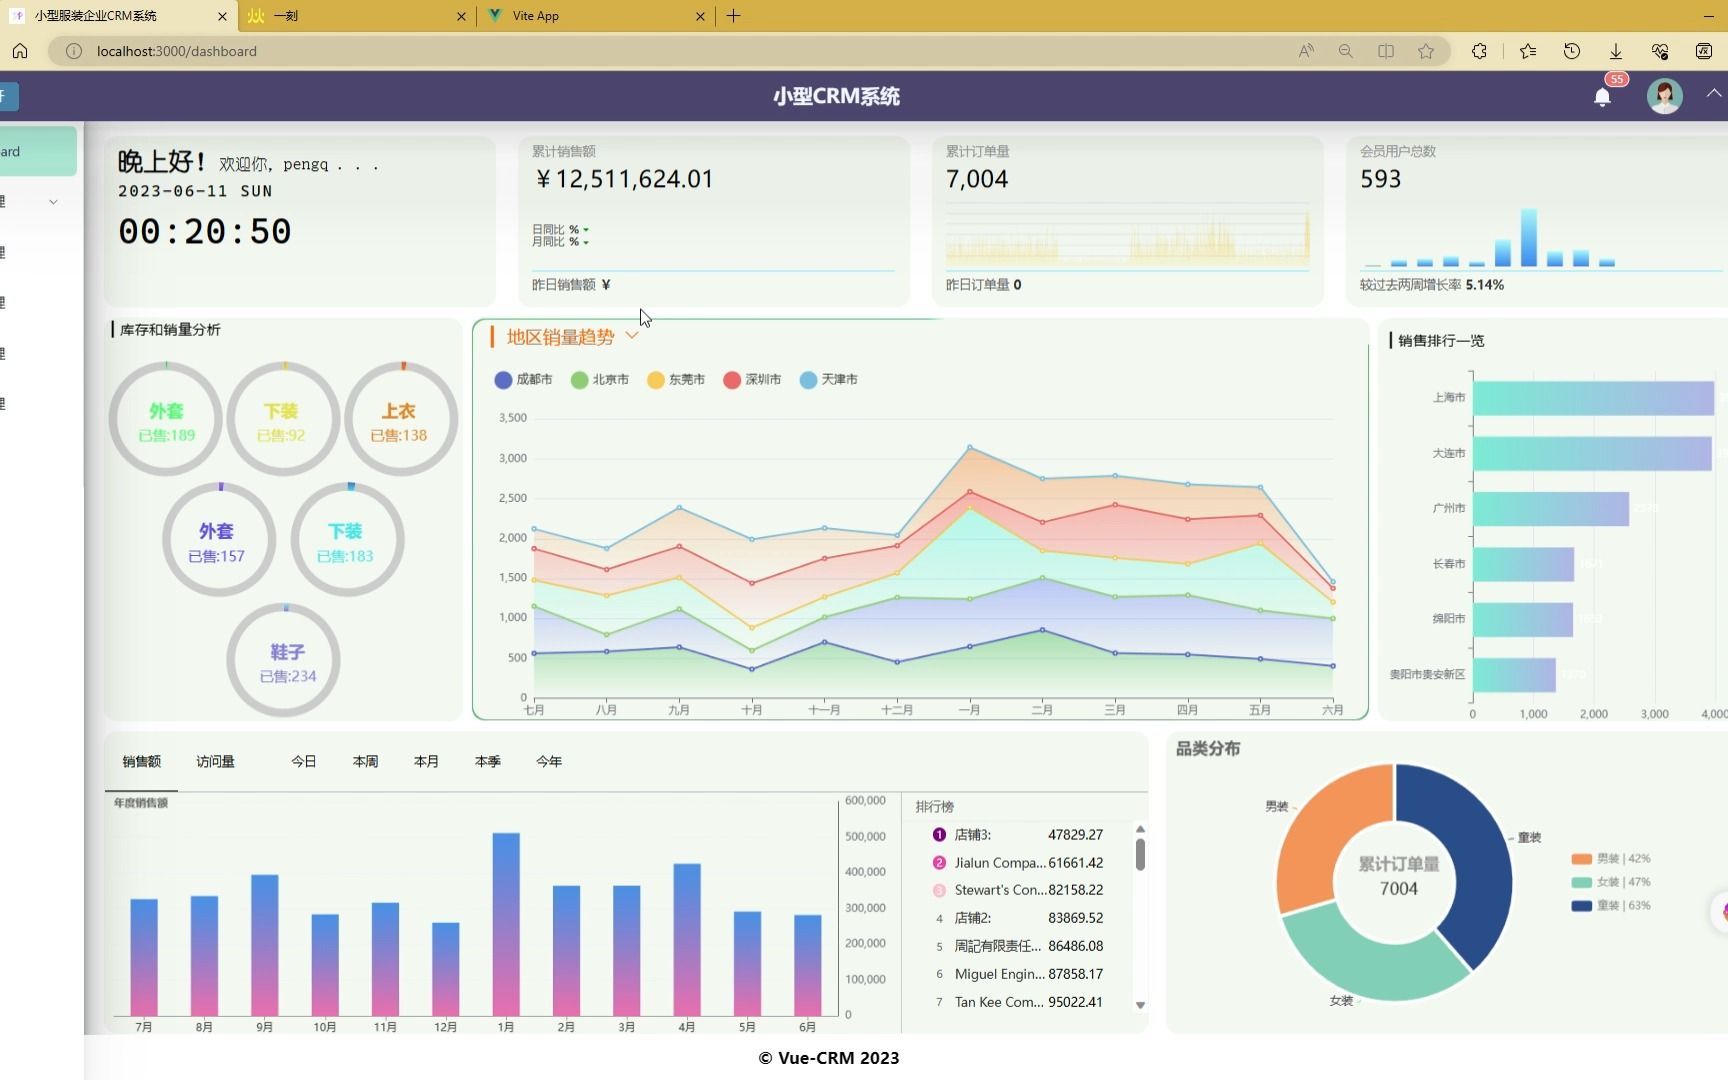View site information next to localhost URL
Image resolution: width=1728 pixels, height=1080 pixels.
click(x=74, y=51)
